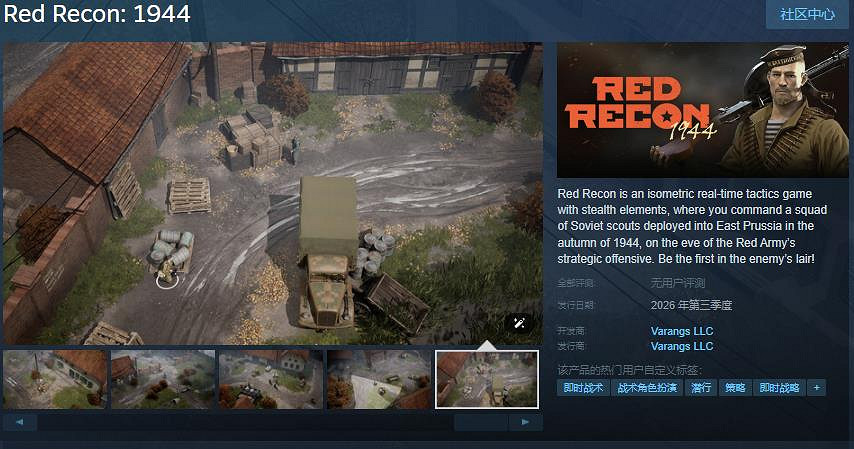Select the highlighted fifth screenshot thumbnail

click(x=487, y=379)
